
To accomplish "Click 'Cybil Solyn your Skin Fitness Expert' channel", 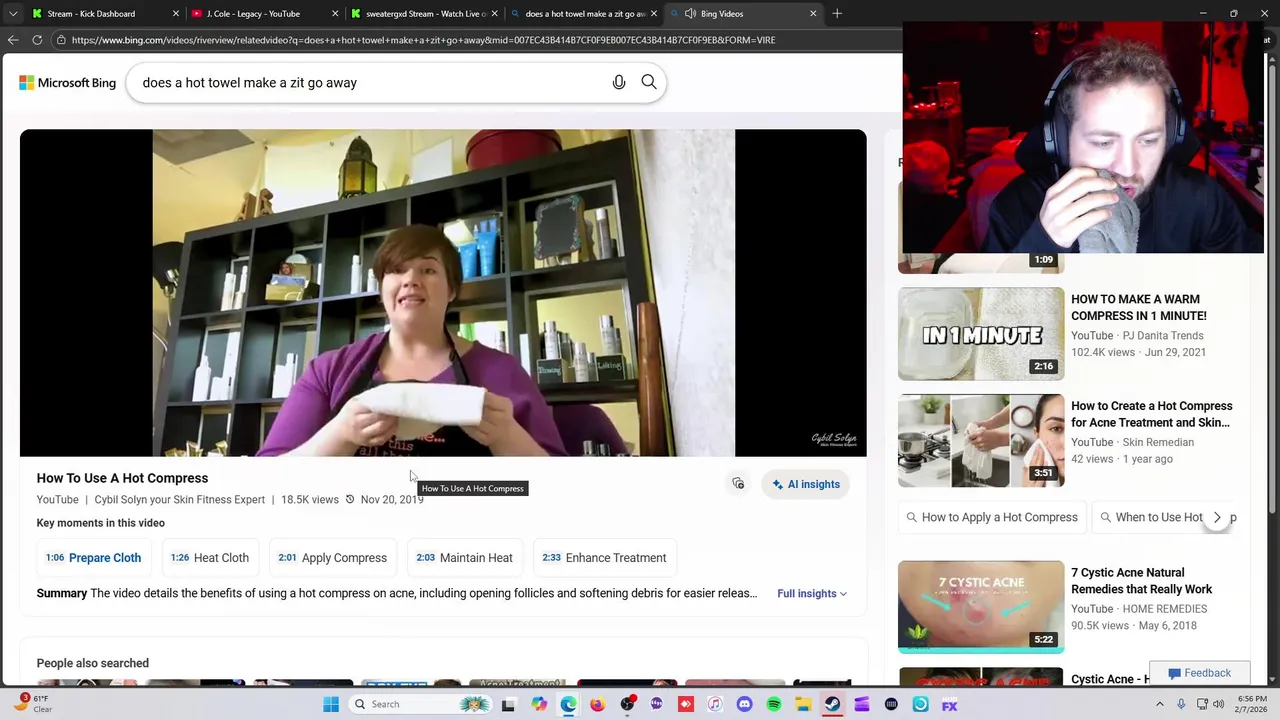I will [180, 500].
